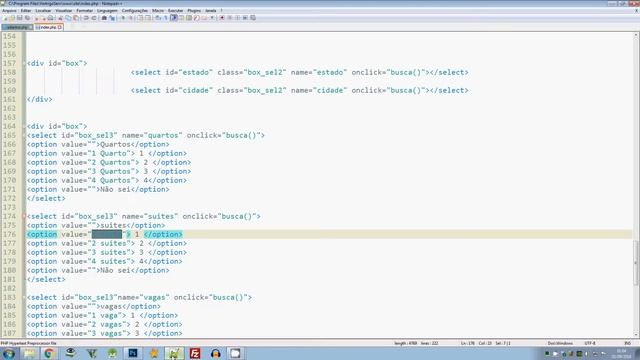This screenshot has width=640, height=360.
Task: Switch to the inactive tab left of index.php
Action: click(x=17, y=27)
